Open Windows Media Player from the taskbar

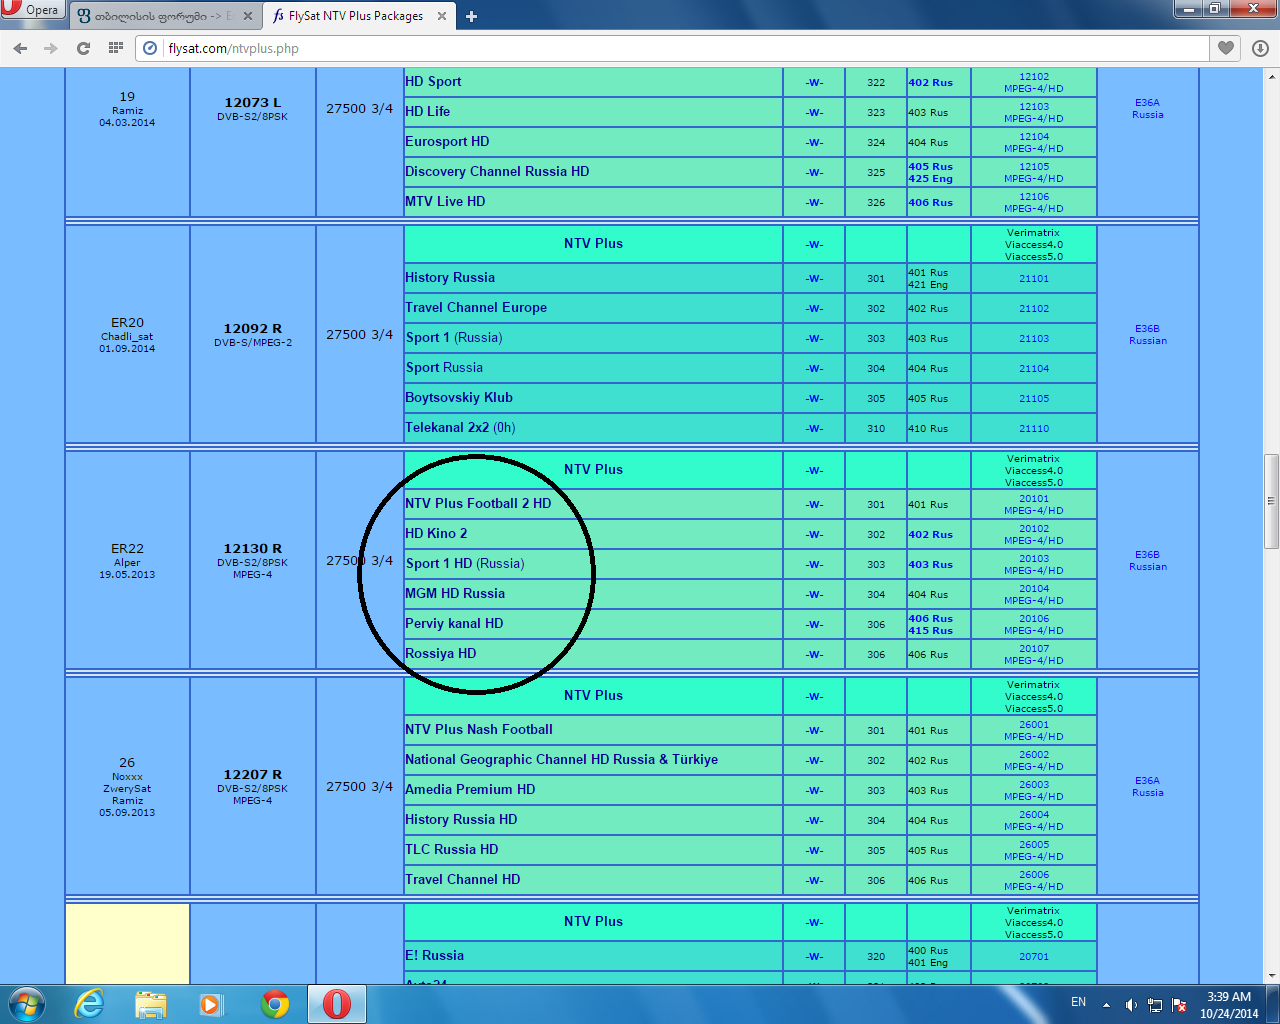point(211,1004)
